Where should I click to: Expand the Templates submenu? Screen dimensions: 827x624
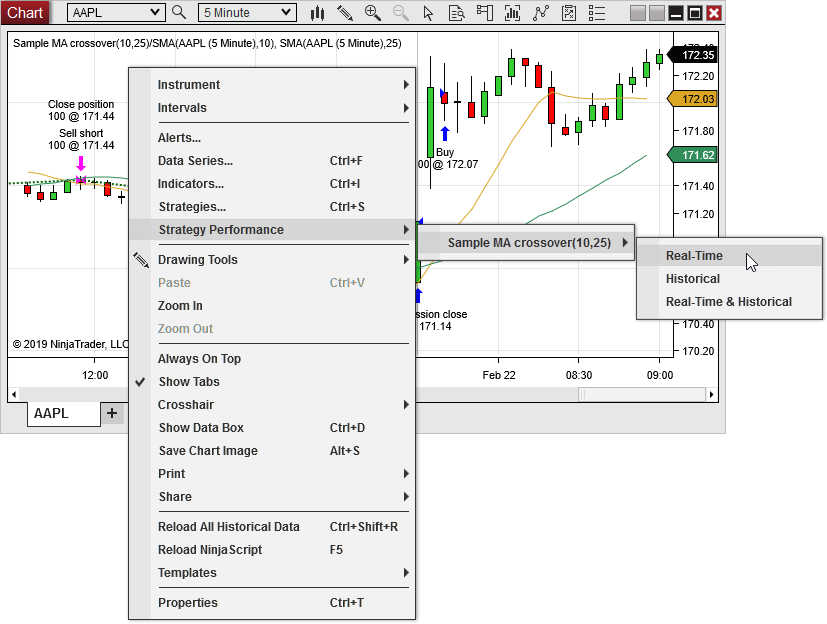tap(187, 573)
